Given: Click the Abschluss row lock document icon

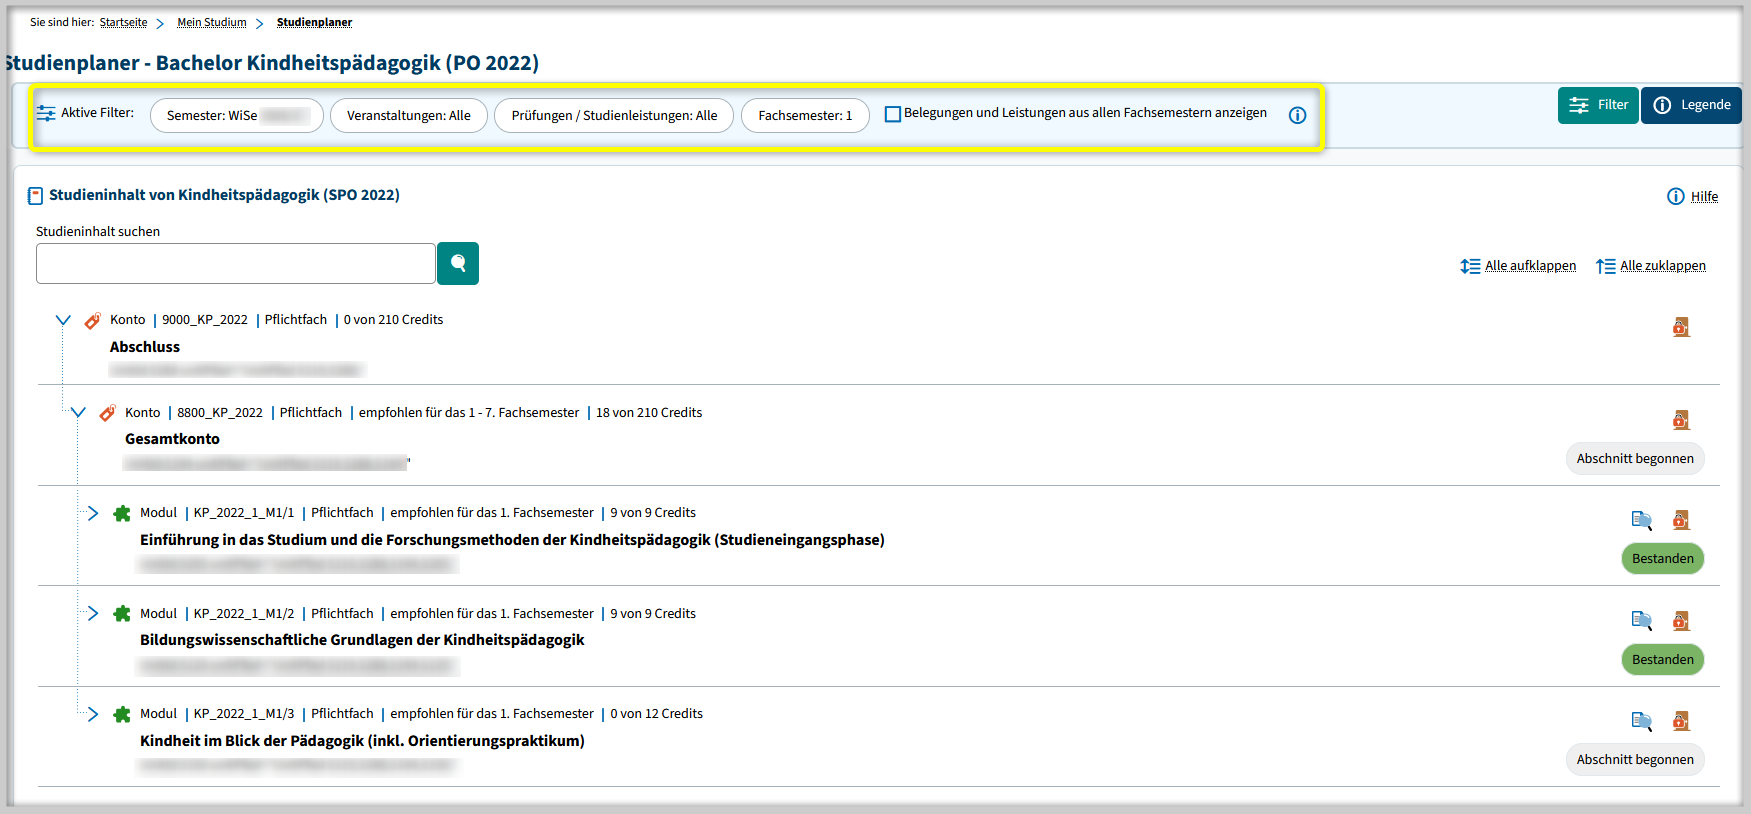Looking at the screenshot, I should point(1681,327).
